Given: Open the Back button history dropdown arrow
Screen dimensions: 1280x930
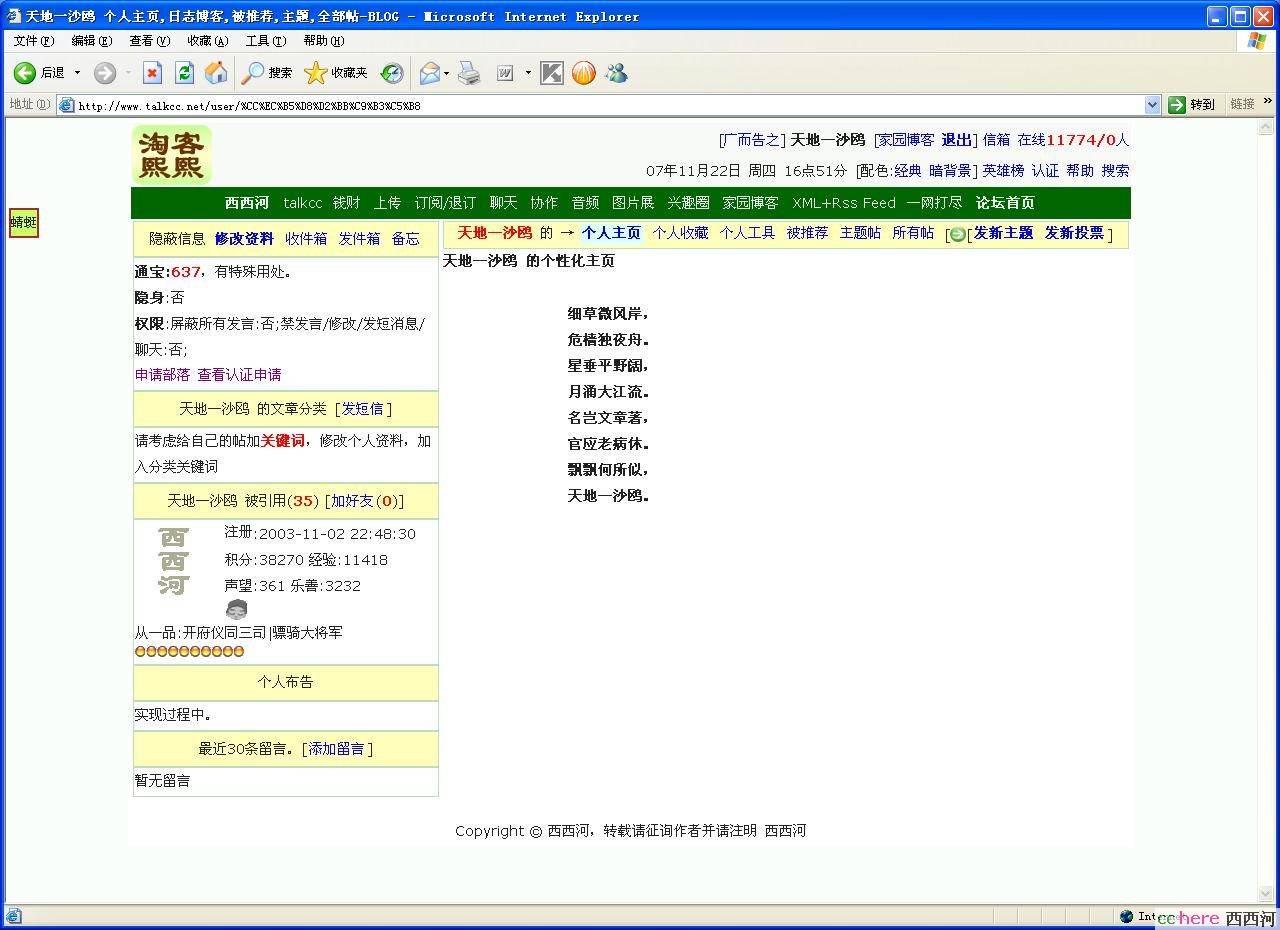Looking at the screenshot, I should (x=78, y=73).
